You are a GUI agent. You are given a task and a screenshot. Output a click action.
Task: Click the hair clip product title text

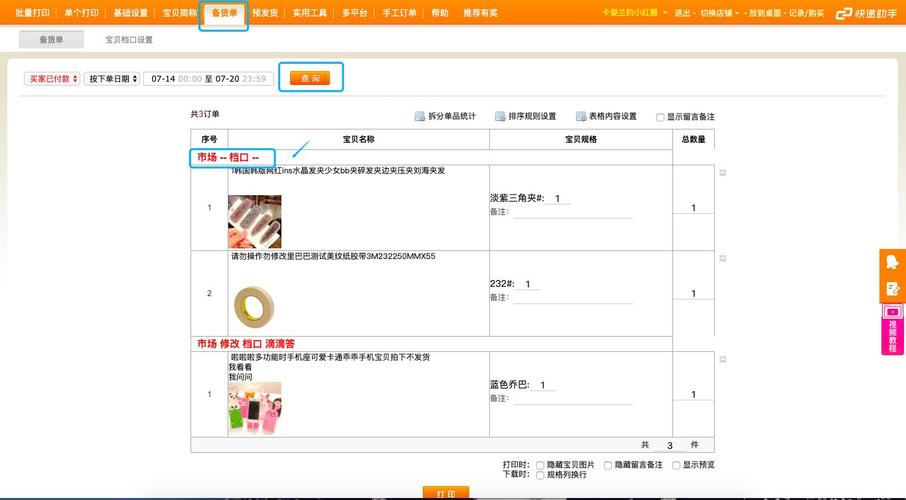(x=338, y=171)
